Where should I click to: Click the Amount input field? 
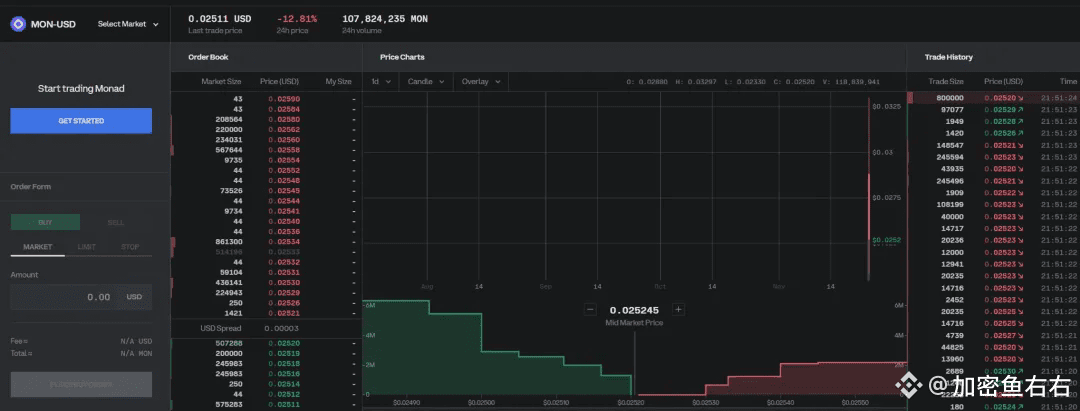[x=81, y=297]
